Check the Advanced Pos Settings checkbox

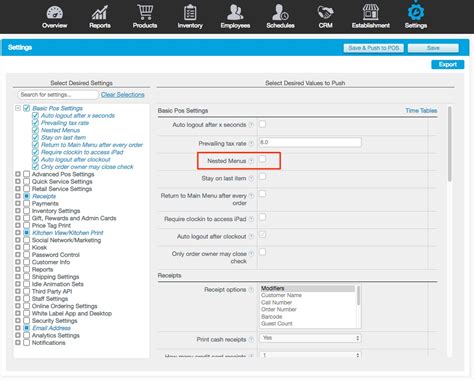27,174
